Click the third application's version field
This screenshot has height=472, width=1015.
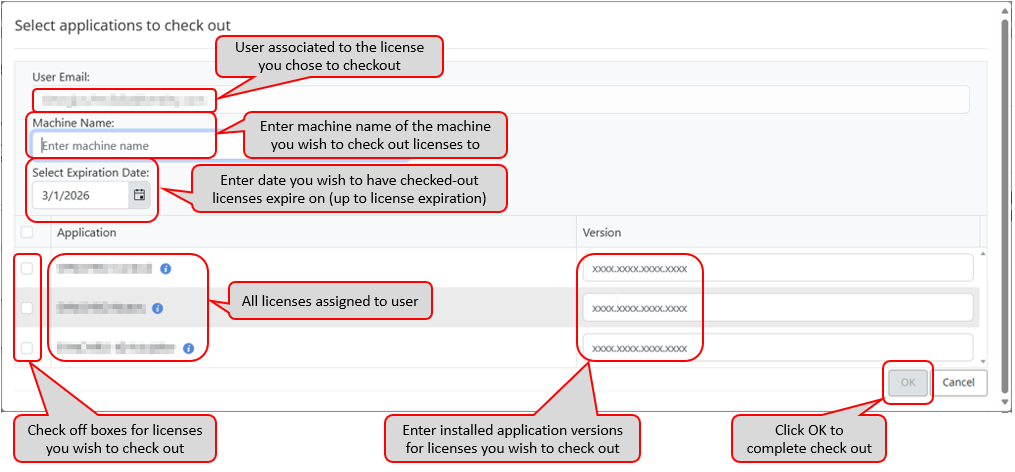[x=776, y=348]
